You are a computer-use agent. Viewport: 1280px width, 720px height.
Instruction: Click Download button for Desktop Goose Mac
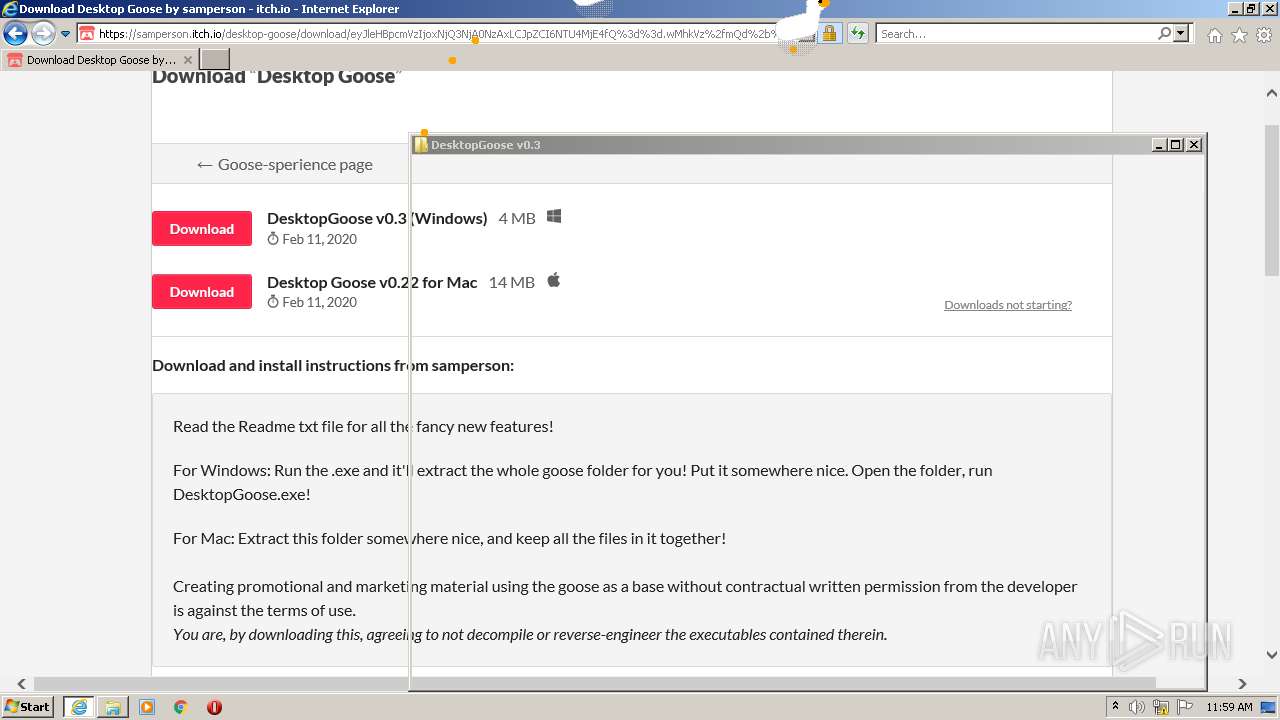pyautogui.click(x=202, y=292)
